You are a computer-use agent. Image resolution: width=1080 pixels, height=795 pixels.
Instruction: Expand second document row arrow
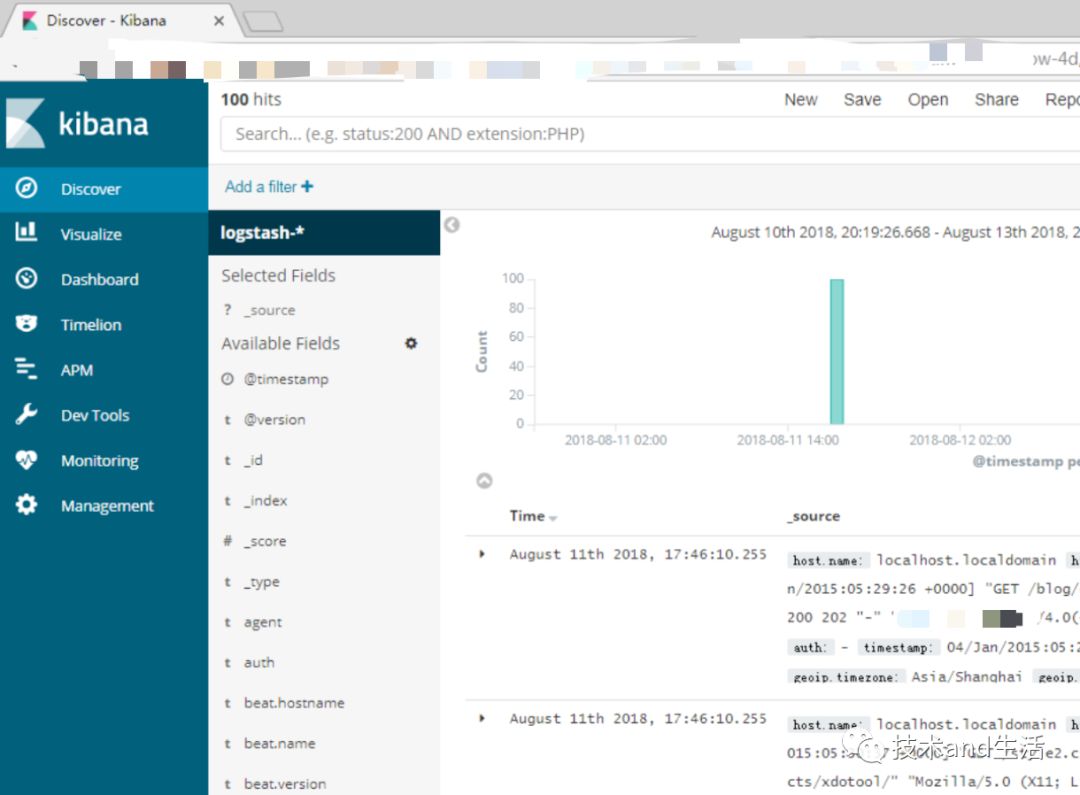point(482,719)
